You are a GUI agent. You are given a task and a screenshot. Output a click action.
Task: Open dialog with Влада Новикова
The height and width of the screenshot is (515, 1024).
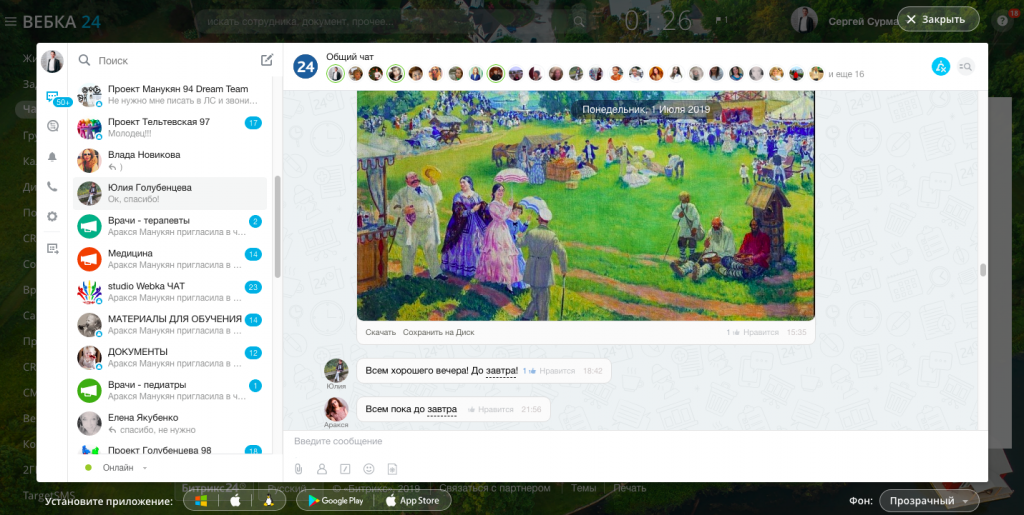[x=170, y=161]
